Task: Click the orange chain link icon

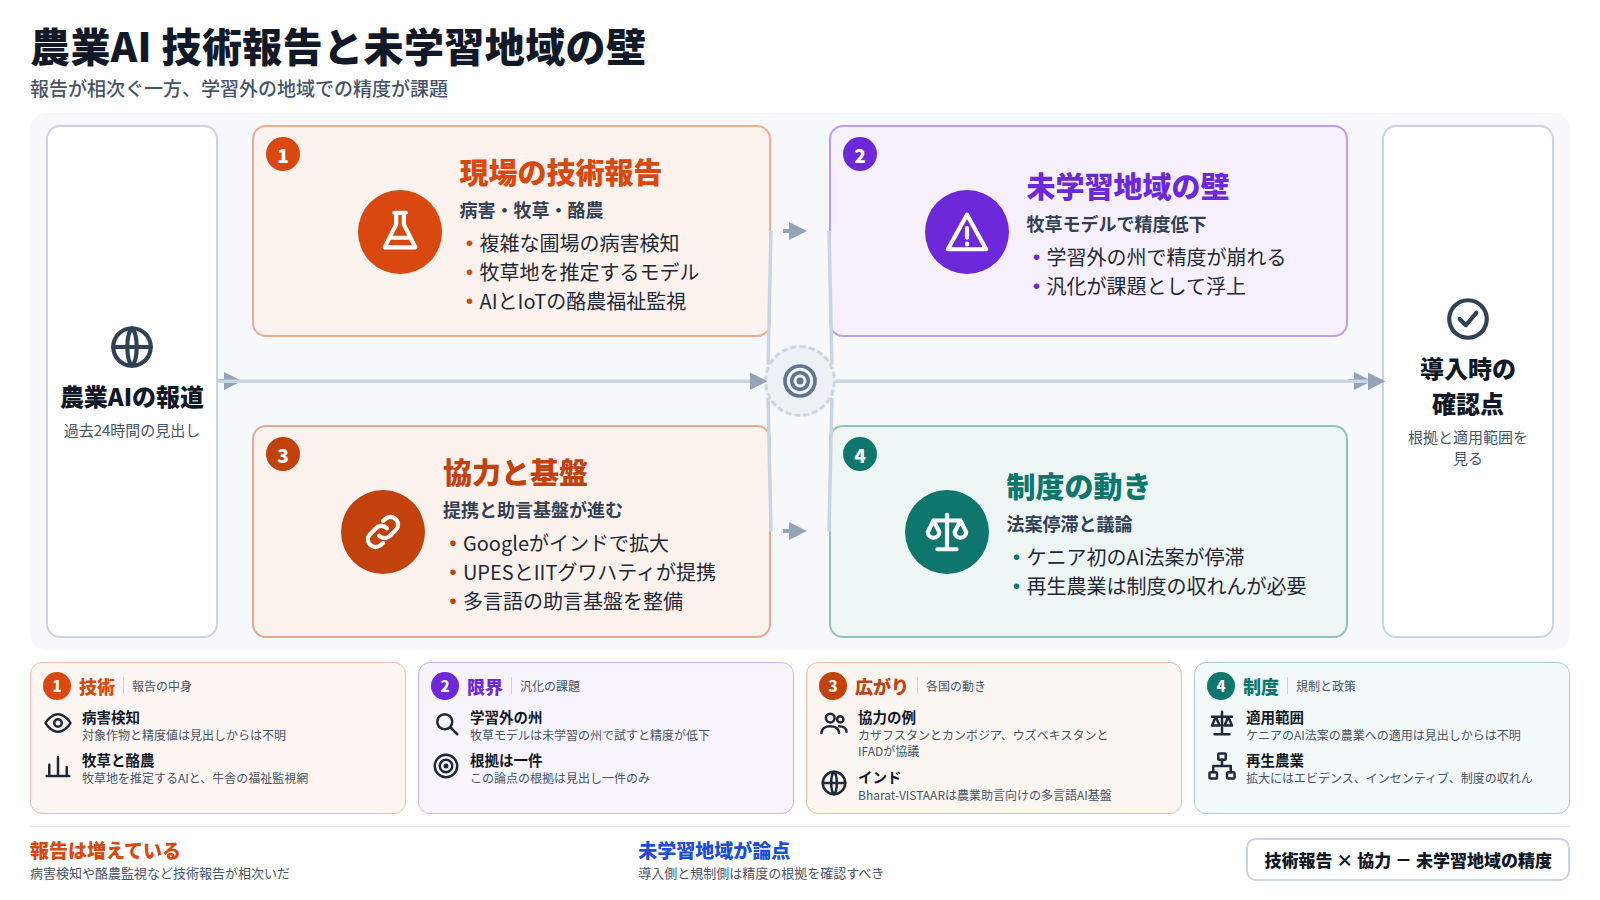Action: pyautogui.click(x=383, y=532)
